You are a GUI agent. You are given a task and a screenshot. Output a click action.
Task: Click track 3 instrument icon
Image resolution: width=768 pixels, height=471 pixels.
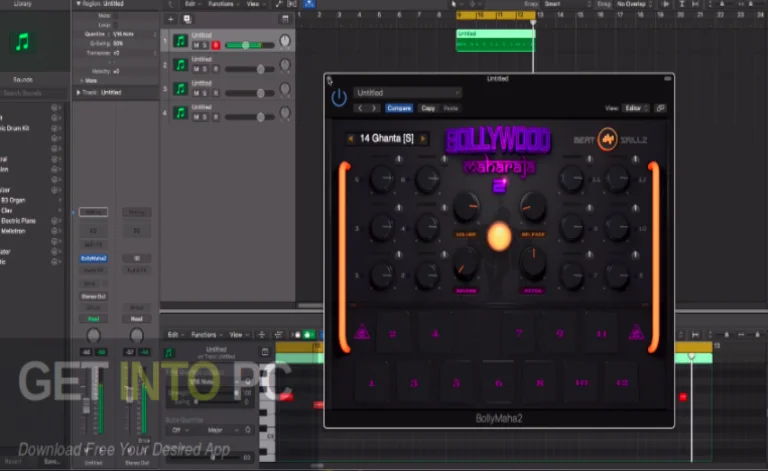pyautogui.click(x=181, y=89)
